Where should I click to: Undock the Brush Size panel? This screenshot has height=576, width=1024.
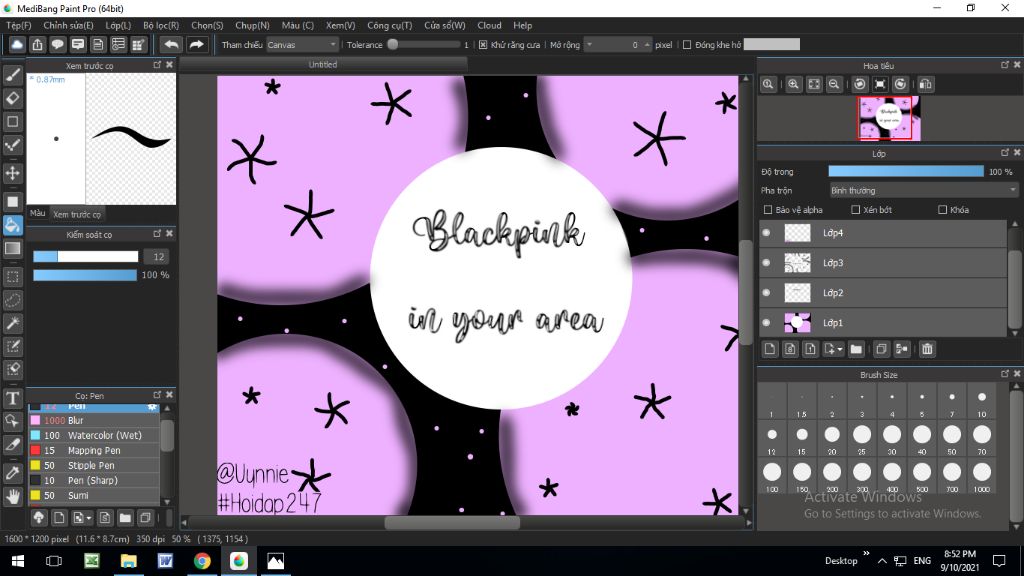click(1005, 374)
